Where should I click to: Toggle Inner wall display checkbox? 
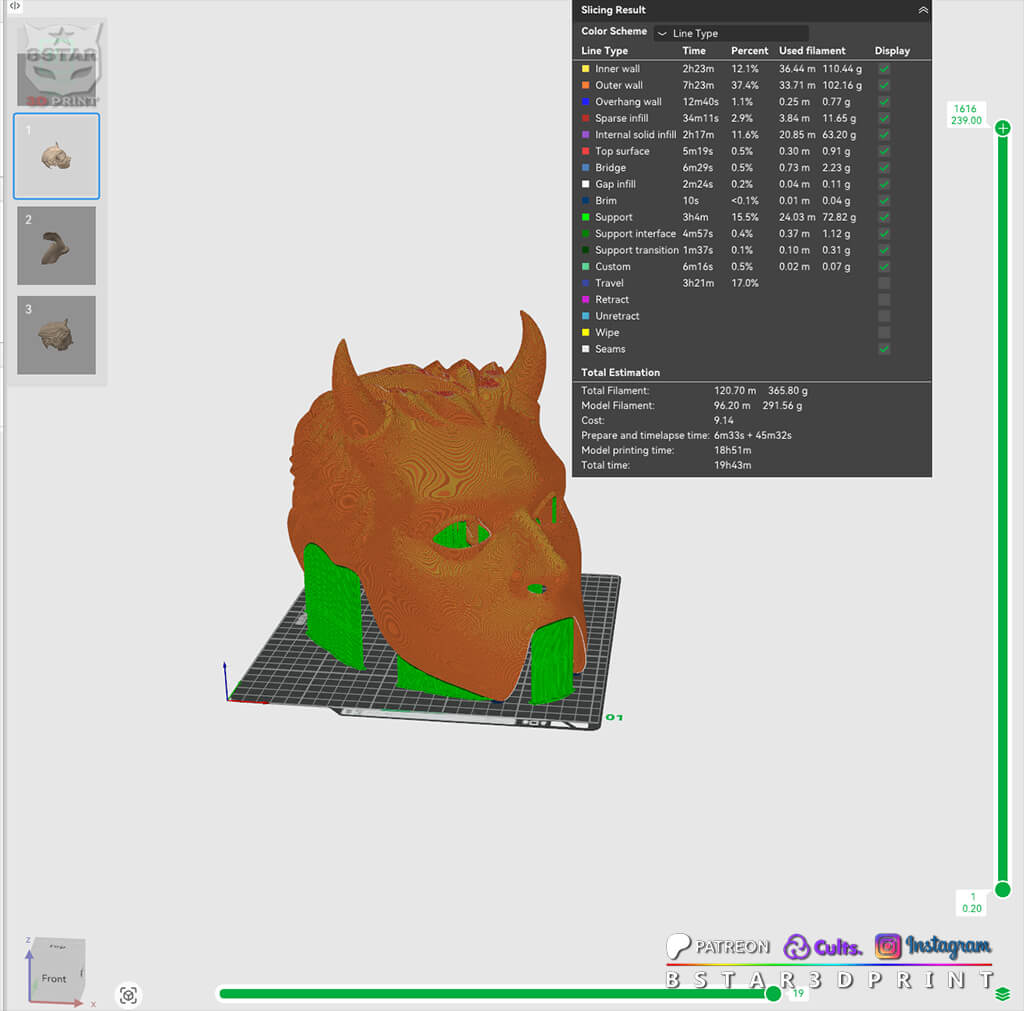tap(884, 69)
